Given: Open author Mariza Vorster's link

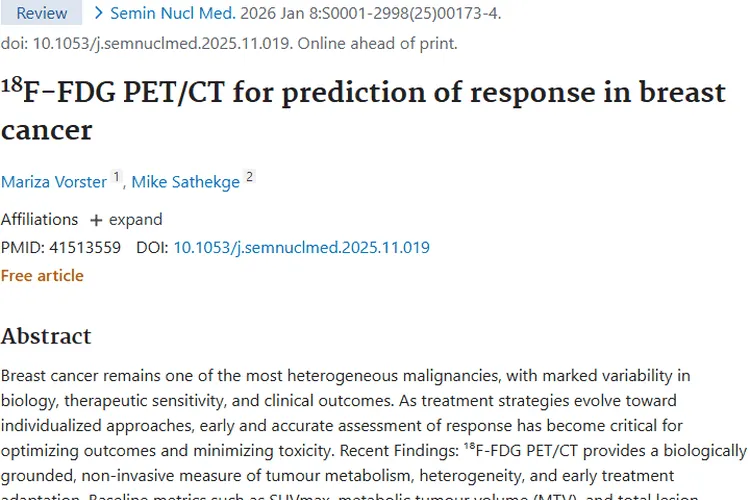Looking at the screenshot, I should click(x=54, y=181).
